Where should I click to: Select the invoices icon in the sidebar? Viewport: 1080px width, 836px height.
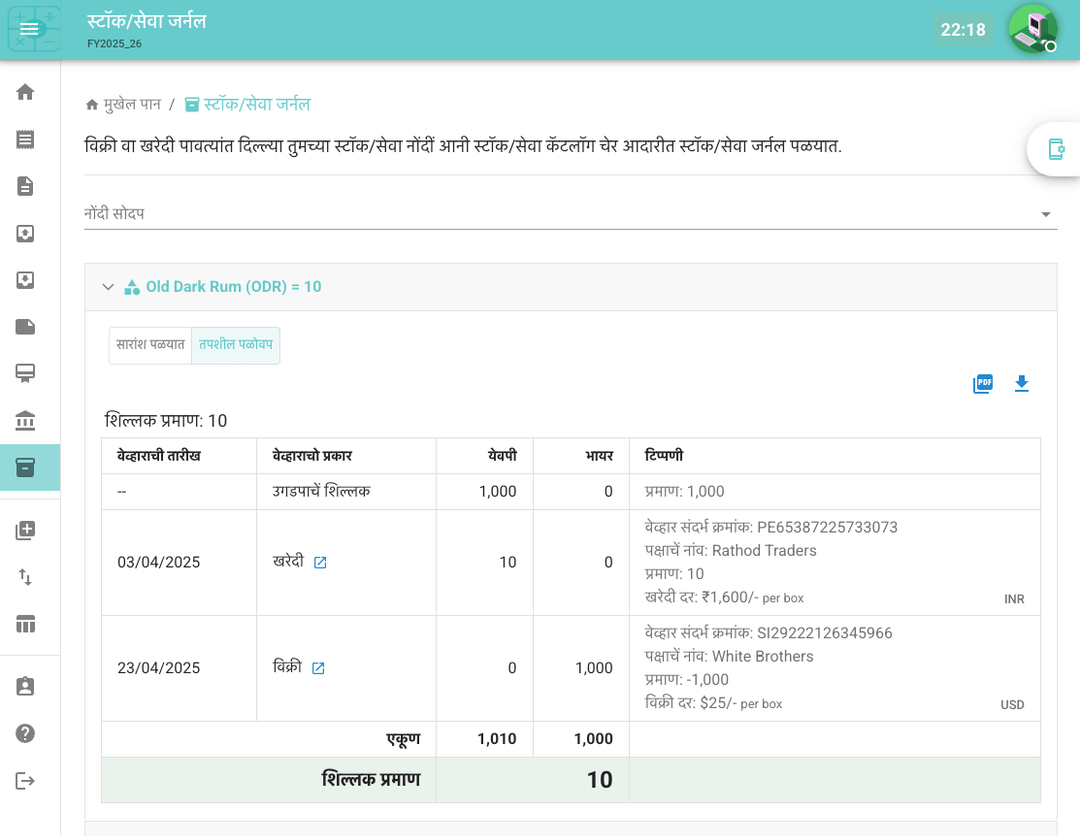point(24,139)
